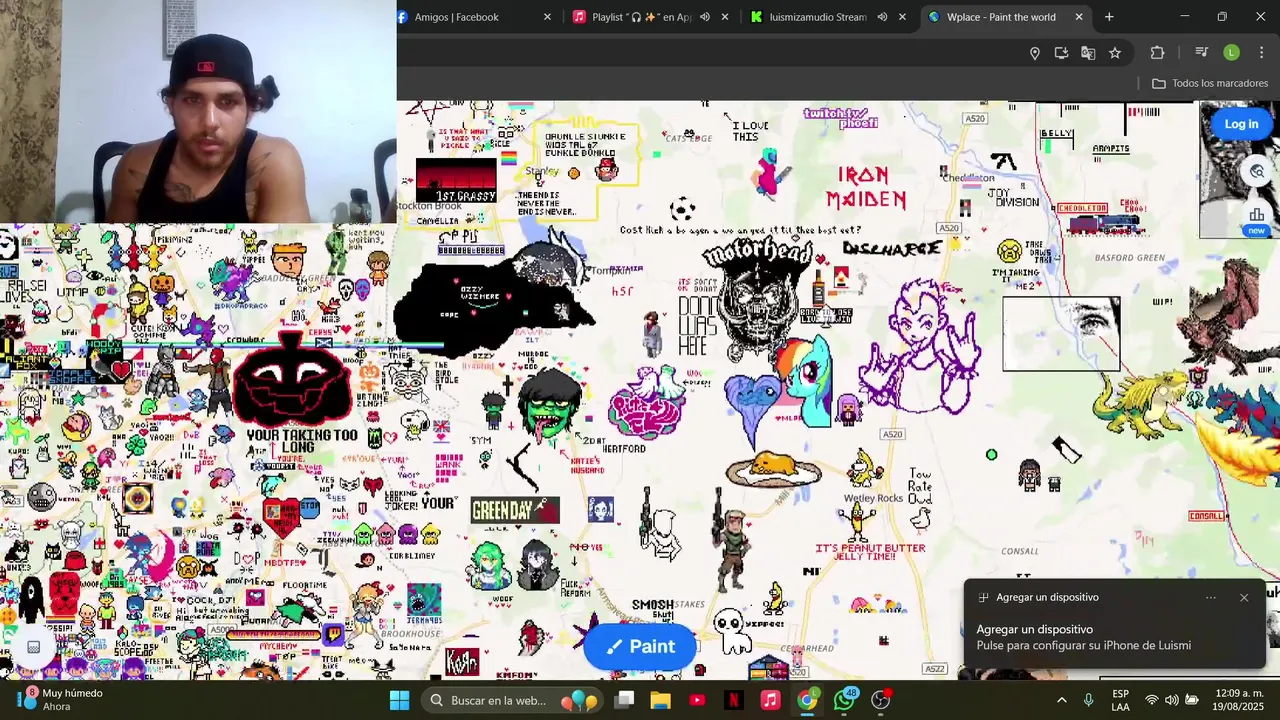Click the DISCHARGE pixel text

pos(892,249)
